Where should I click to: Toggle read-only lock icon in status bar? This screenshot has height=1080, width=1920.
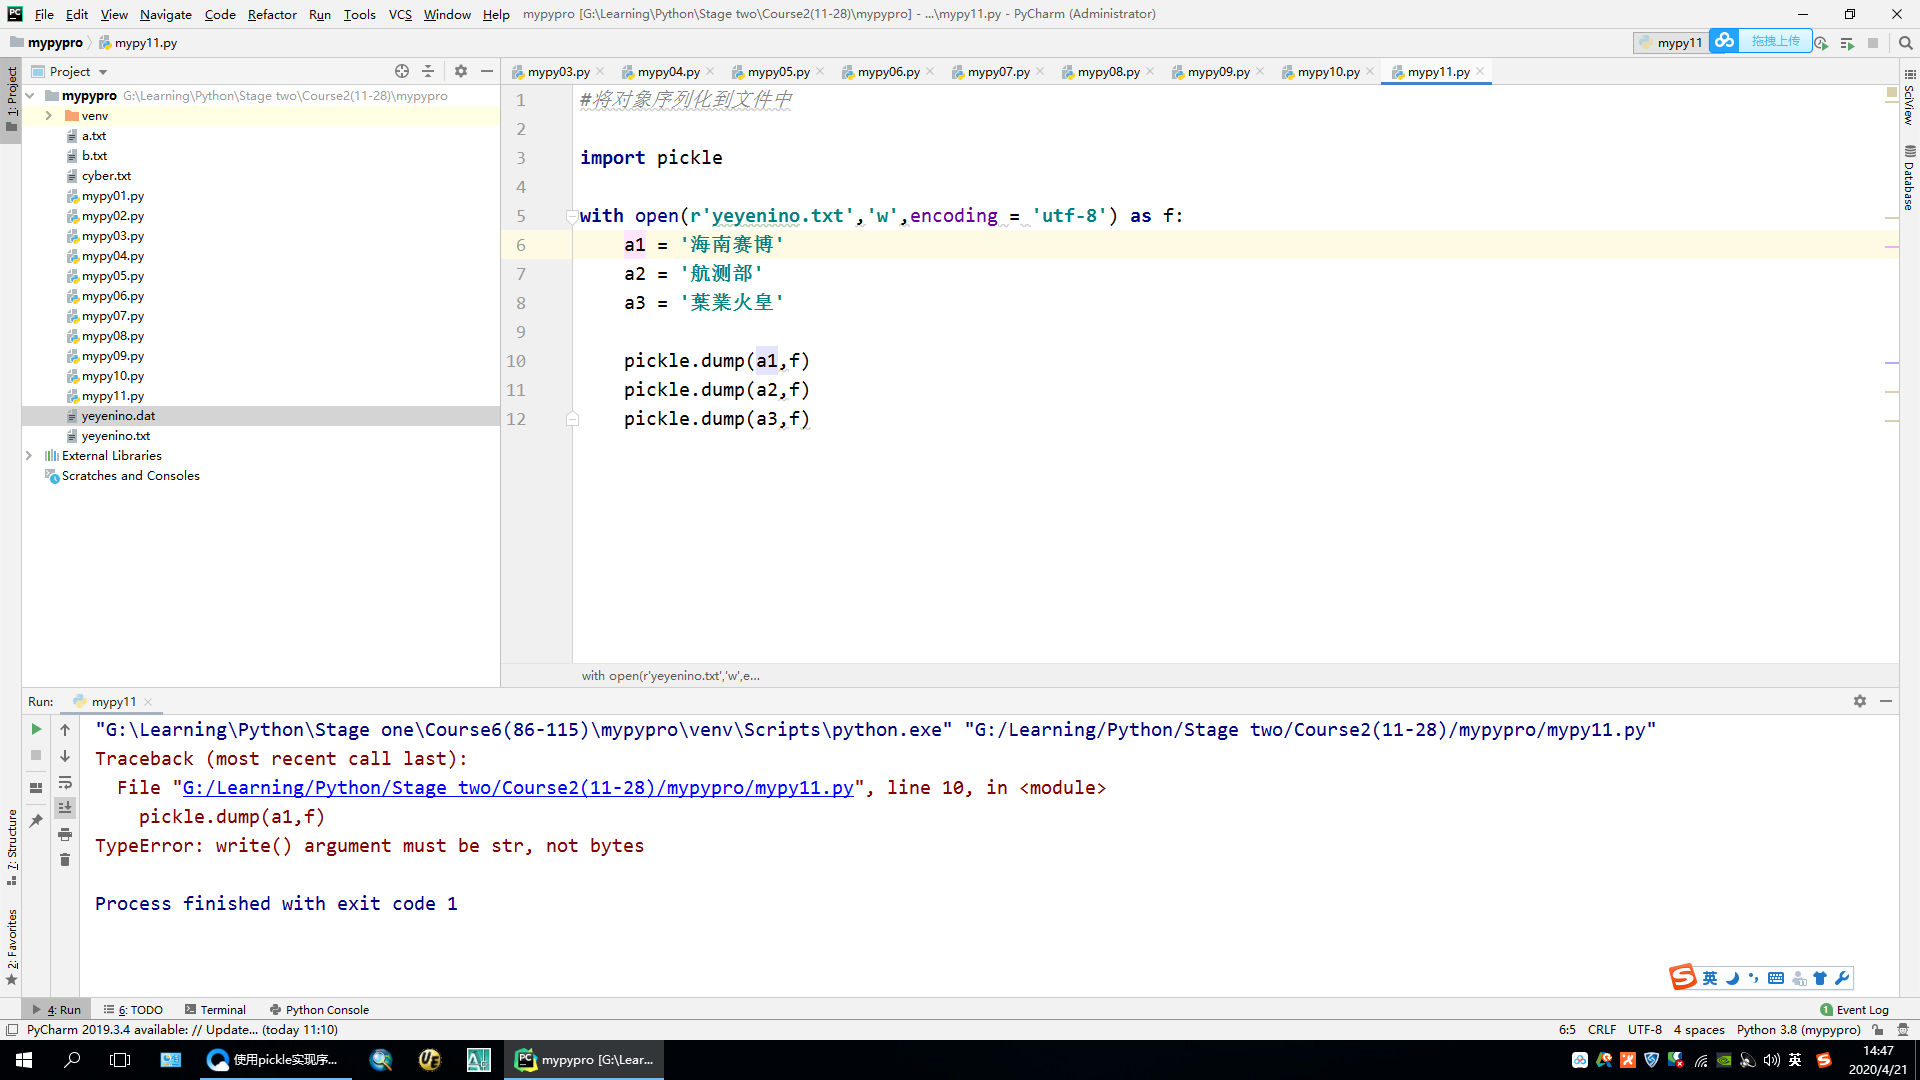click(x=1878, y=1030)
